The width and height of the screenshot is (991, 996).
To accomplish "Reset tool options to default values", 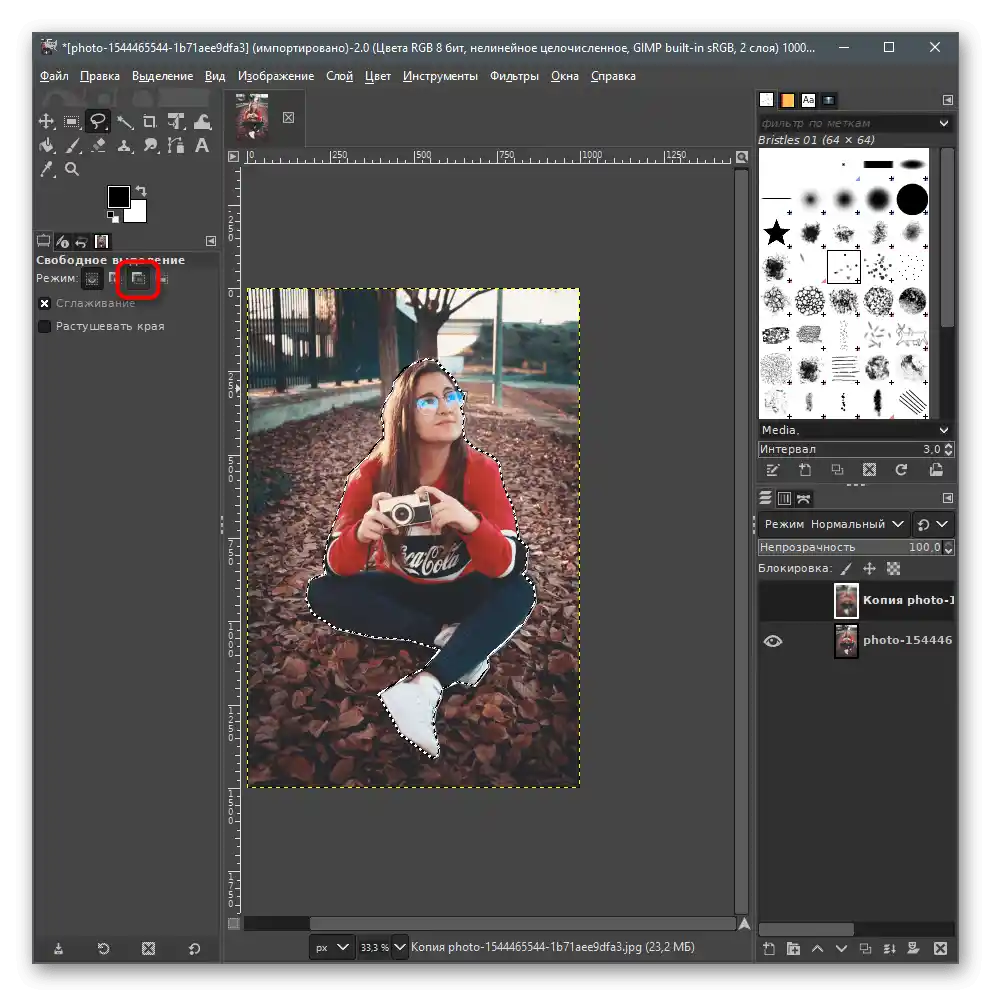I will [x=194, y=948].
